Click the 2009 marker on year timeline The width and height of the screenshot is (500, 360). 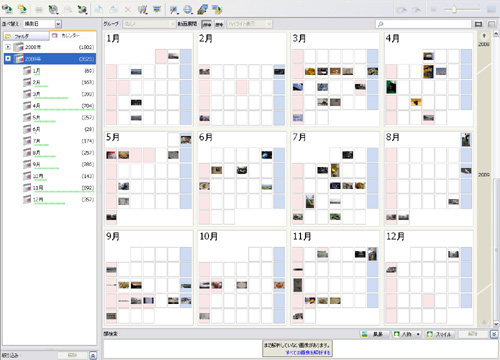484,175
